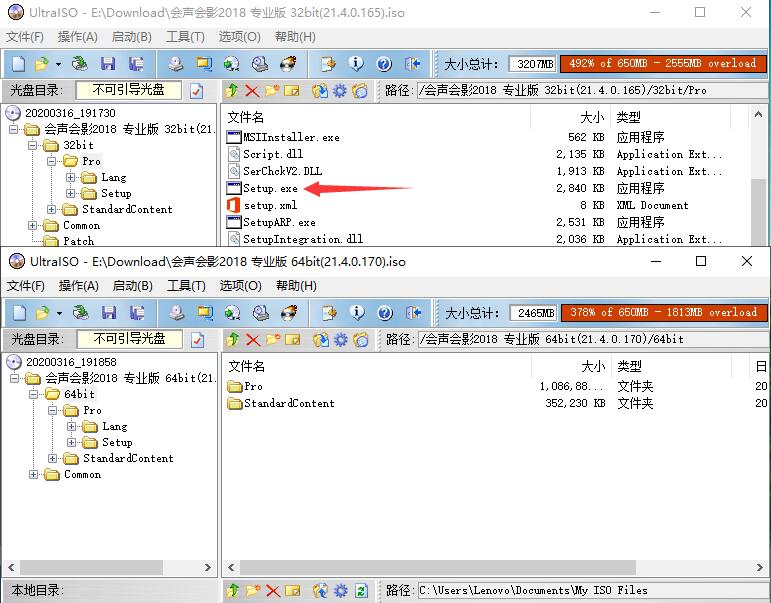Select setup.xml file row

point(270,205)
